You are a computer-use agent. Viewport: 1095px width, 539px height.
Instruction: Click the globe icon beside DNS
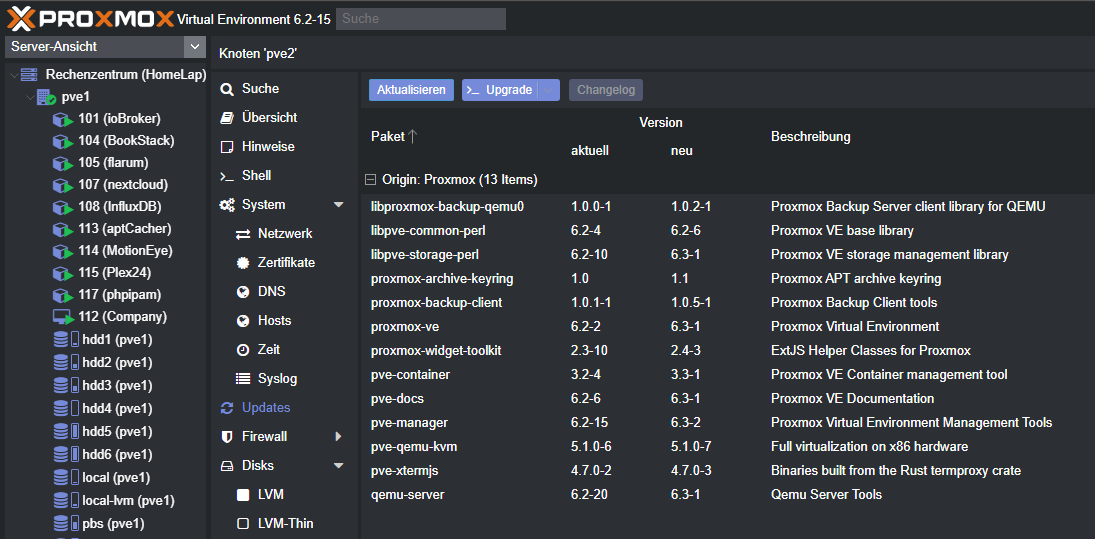[x=243, y=292]
